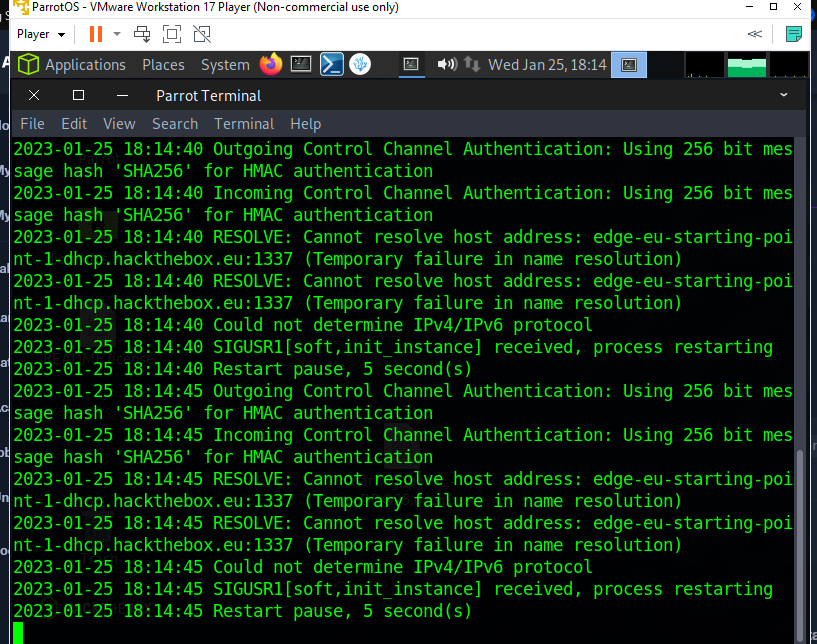
Task: Mute audio with the speaker icon
Action: coord(446,63)
